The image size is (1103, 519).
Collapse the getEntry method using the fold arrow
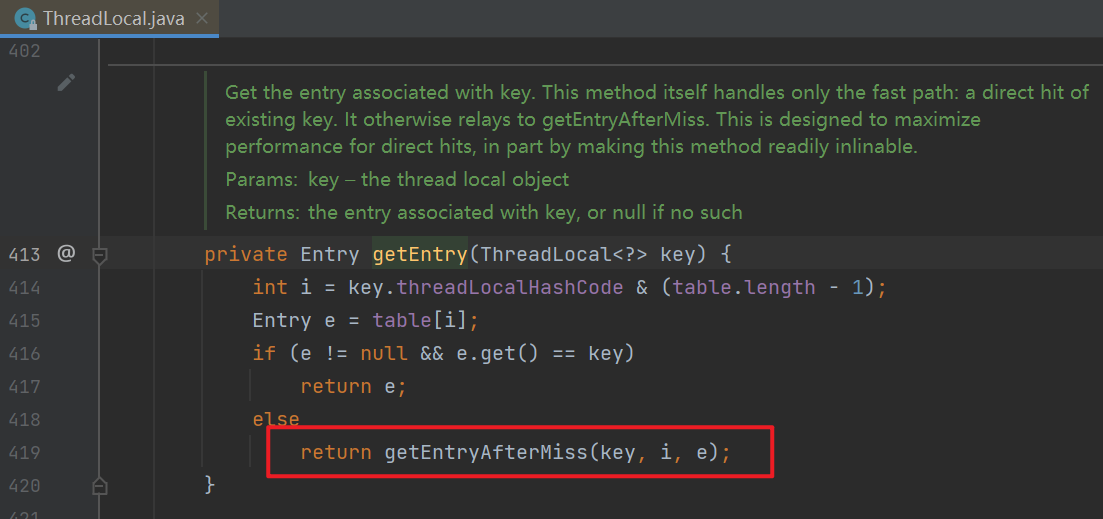click(x=99, y=255)
